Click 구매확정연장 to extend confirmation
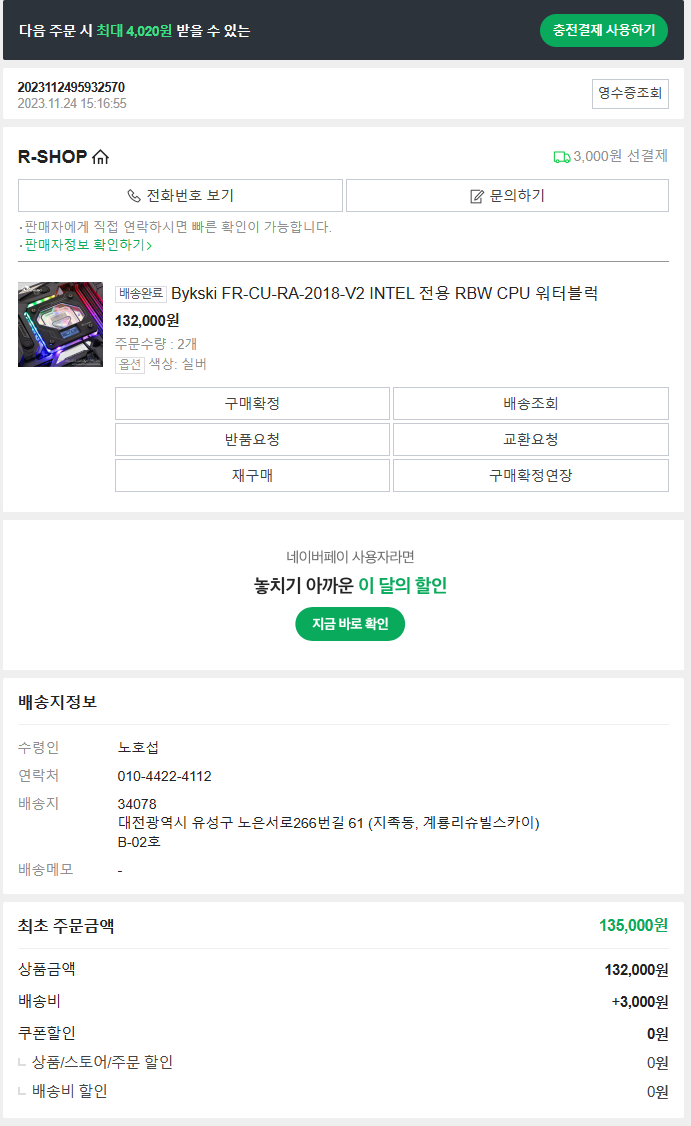Screen dimensions: 691x1126 pyautogui.click(x=530, y=476)
